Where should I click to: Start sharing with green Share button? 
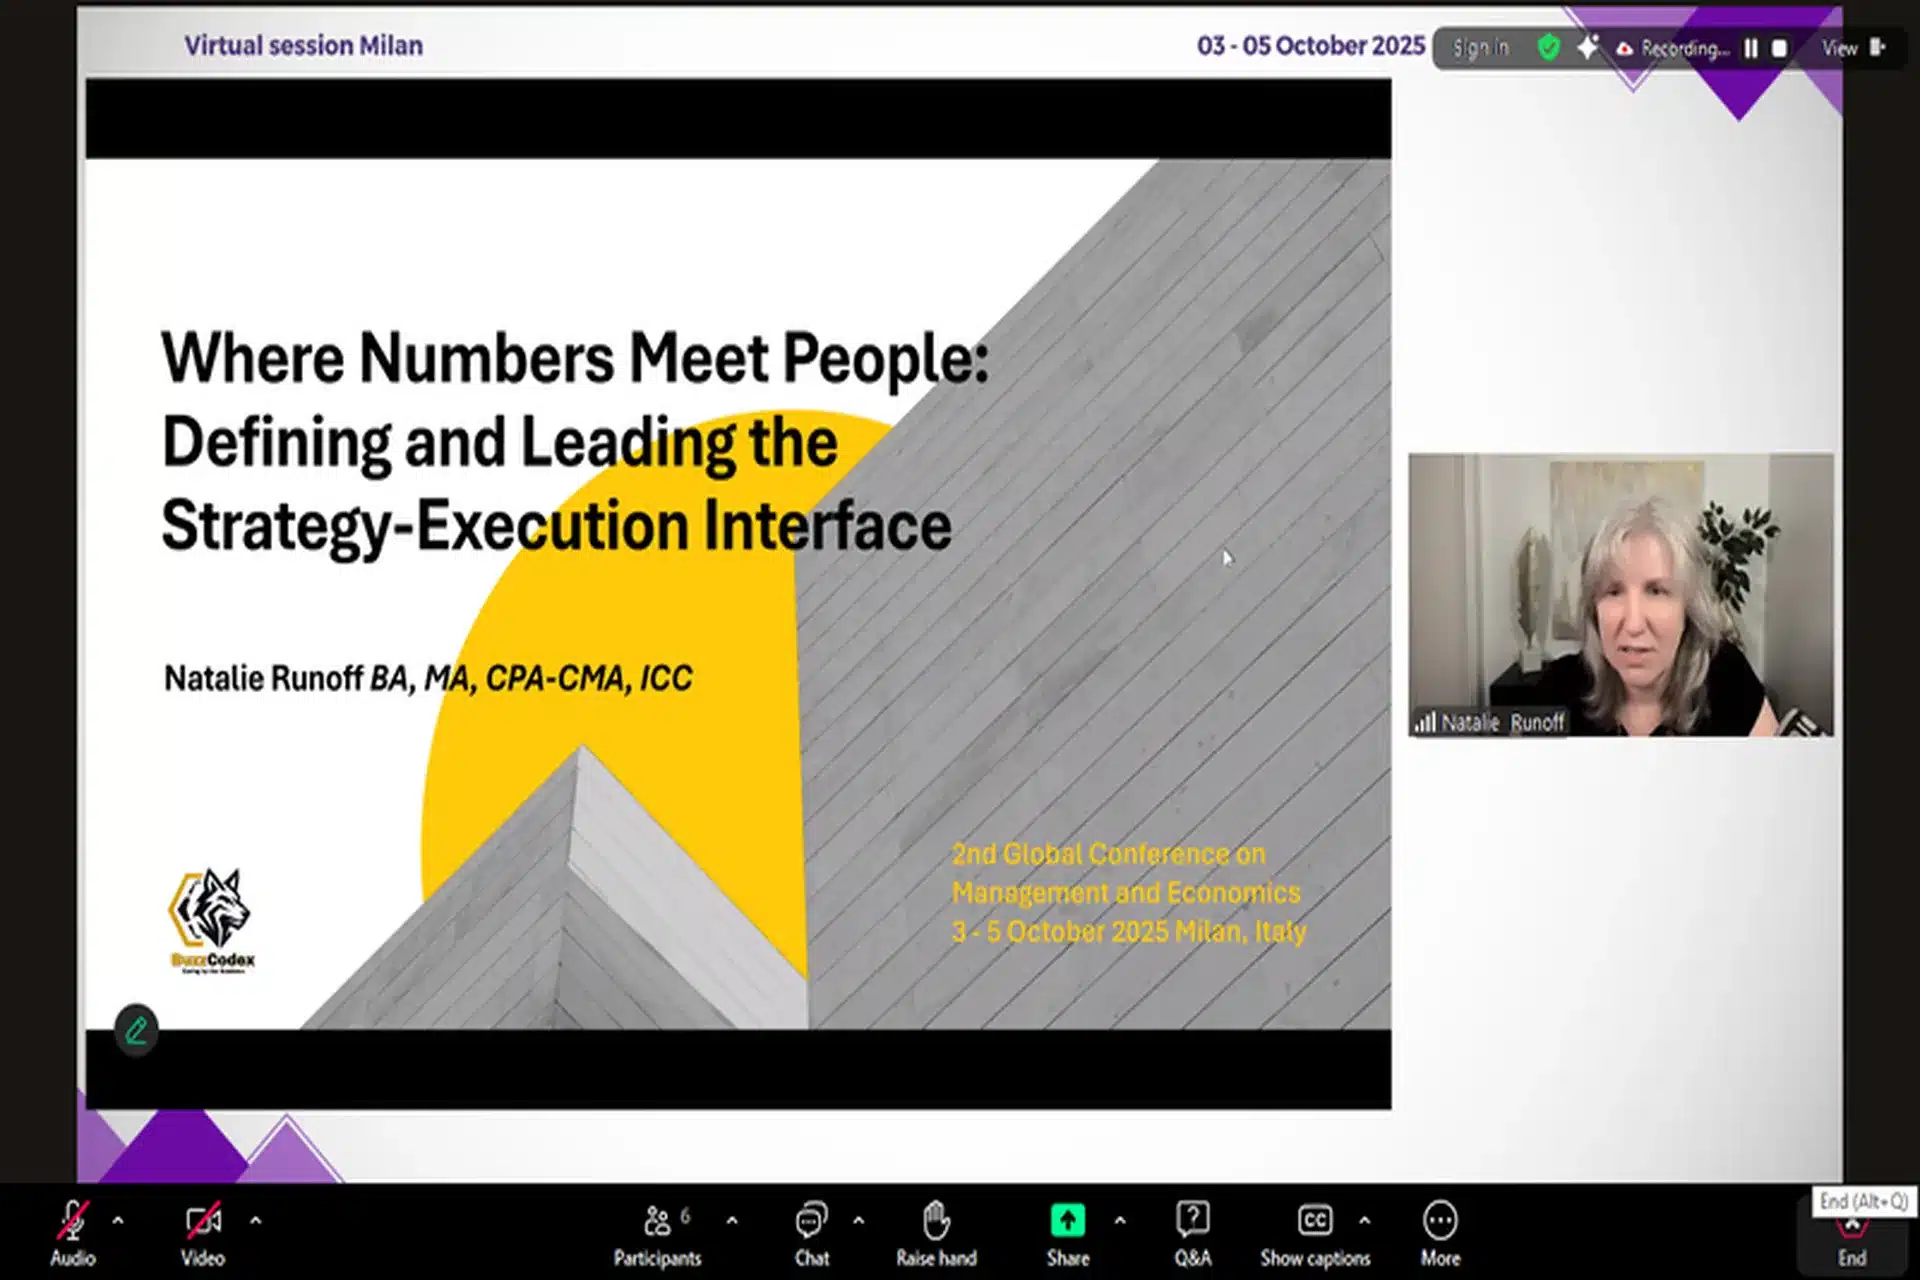click(x=1067, y=1222)
